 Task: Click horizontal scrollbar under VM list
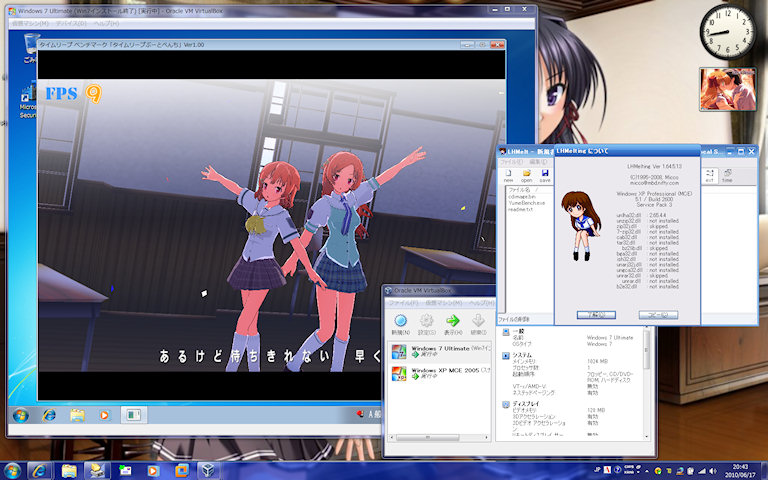(x=439, y=437)
